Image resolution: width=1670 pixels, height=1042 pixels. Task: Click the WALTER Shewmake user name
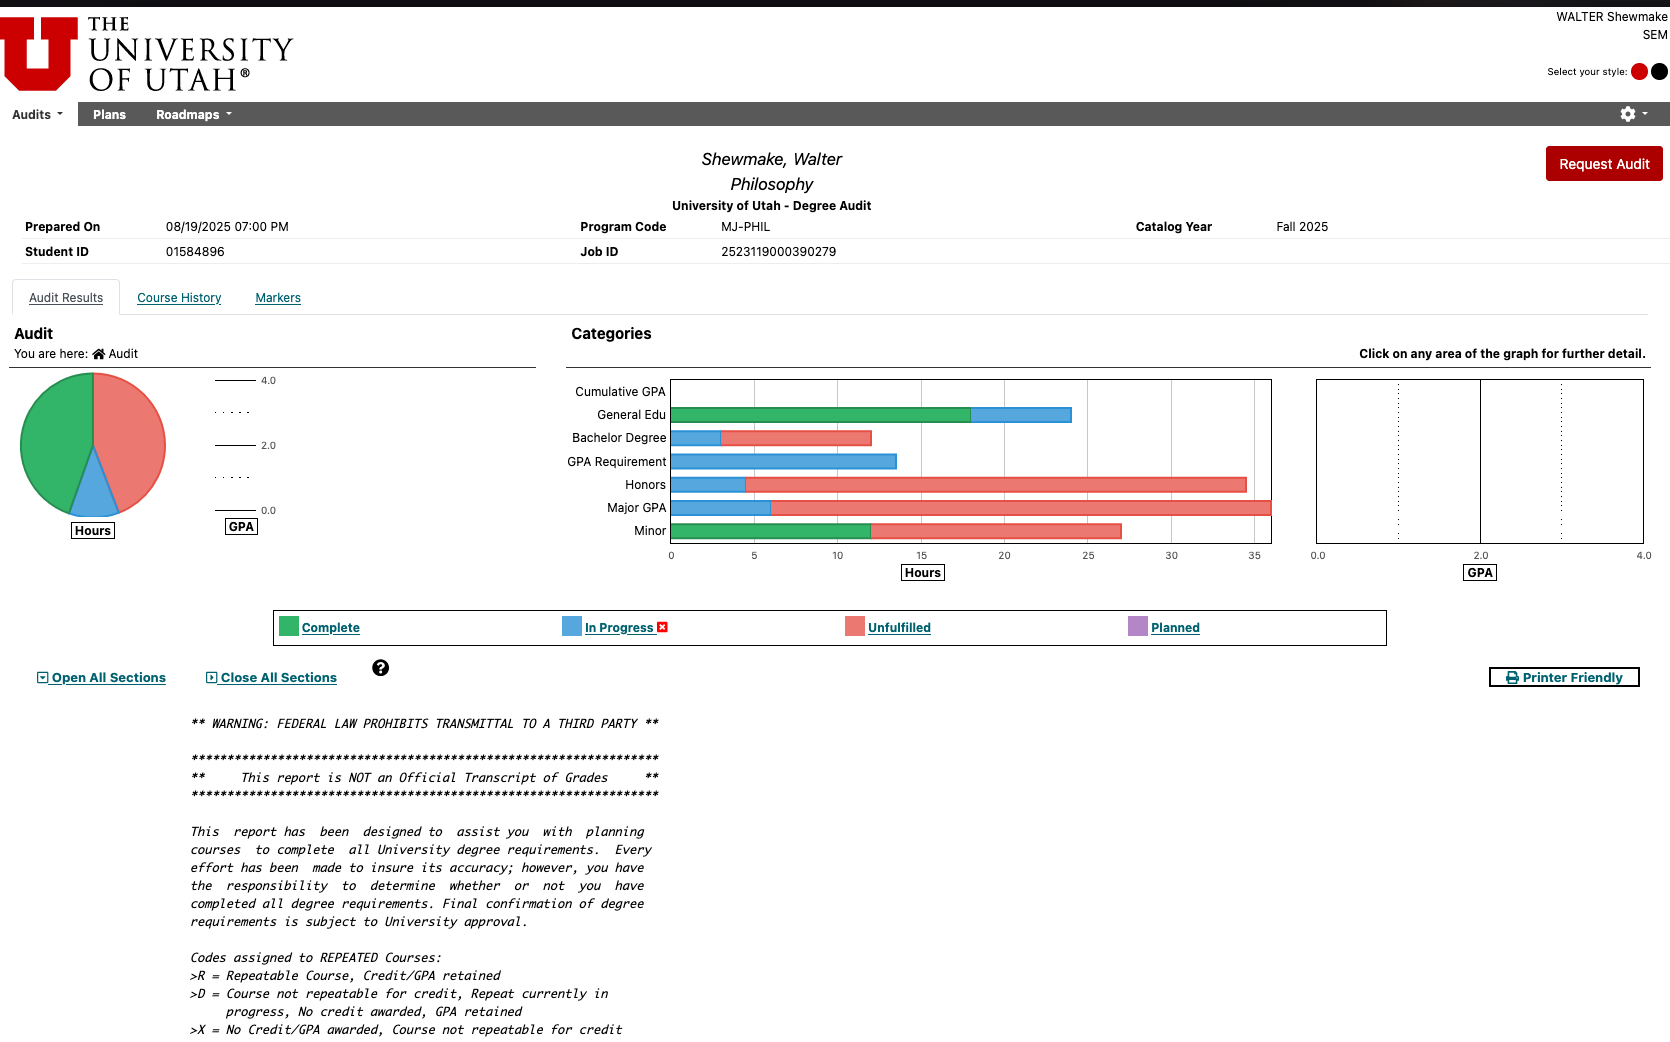click(1611, 17)
